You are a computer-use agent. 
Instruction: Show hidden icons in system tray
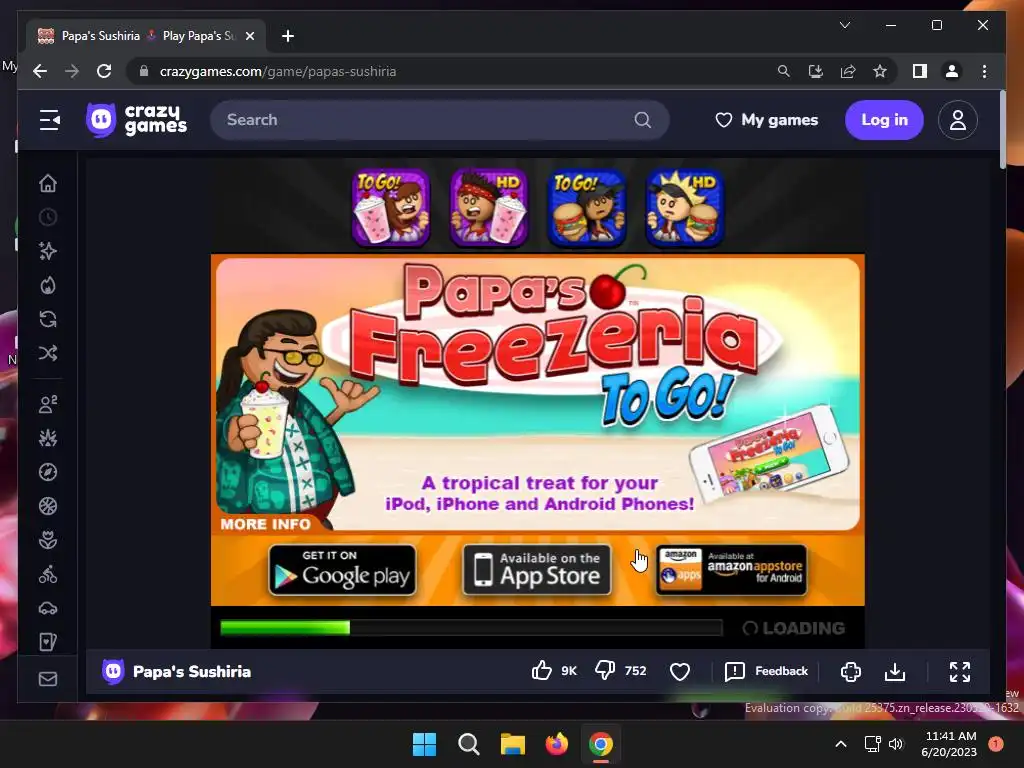[x=841, y=744]
